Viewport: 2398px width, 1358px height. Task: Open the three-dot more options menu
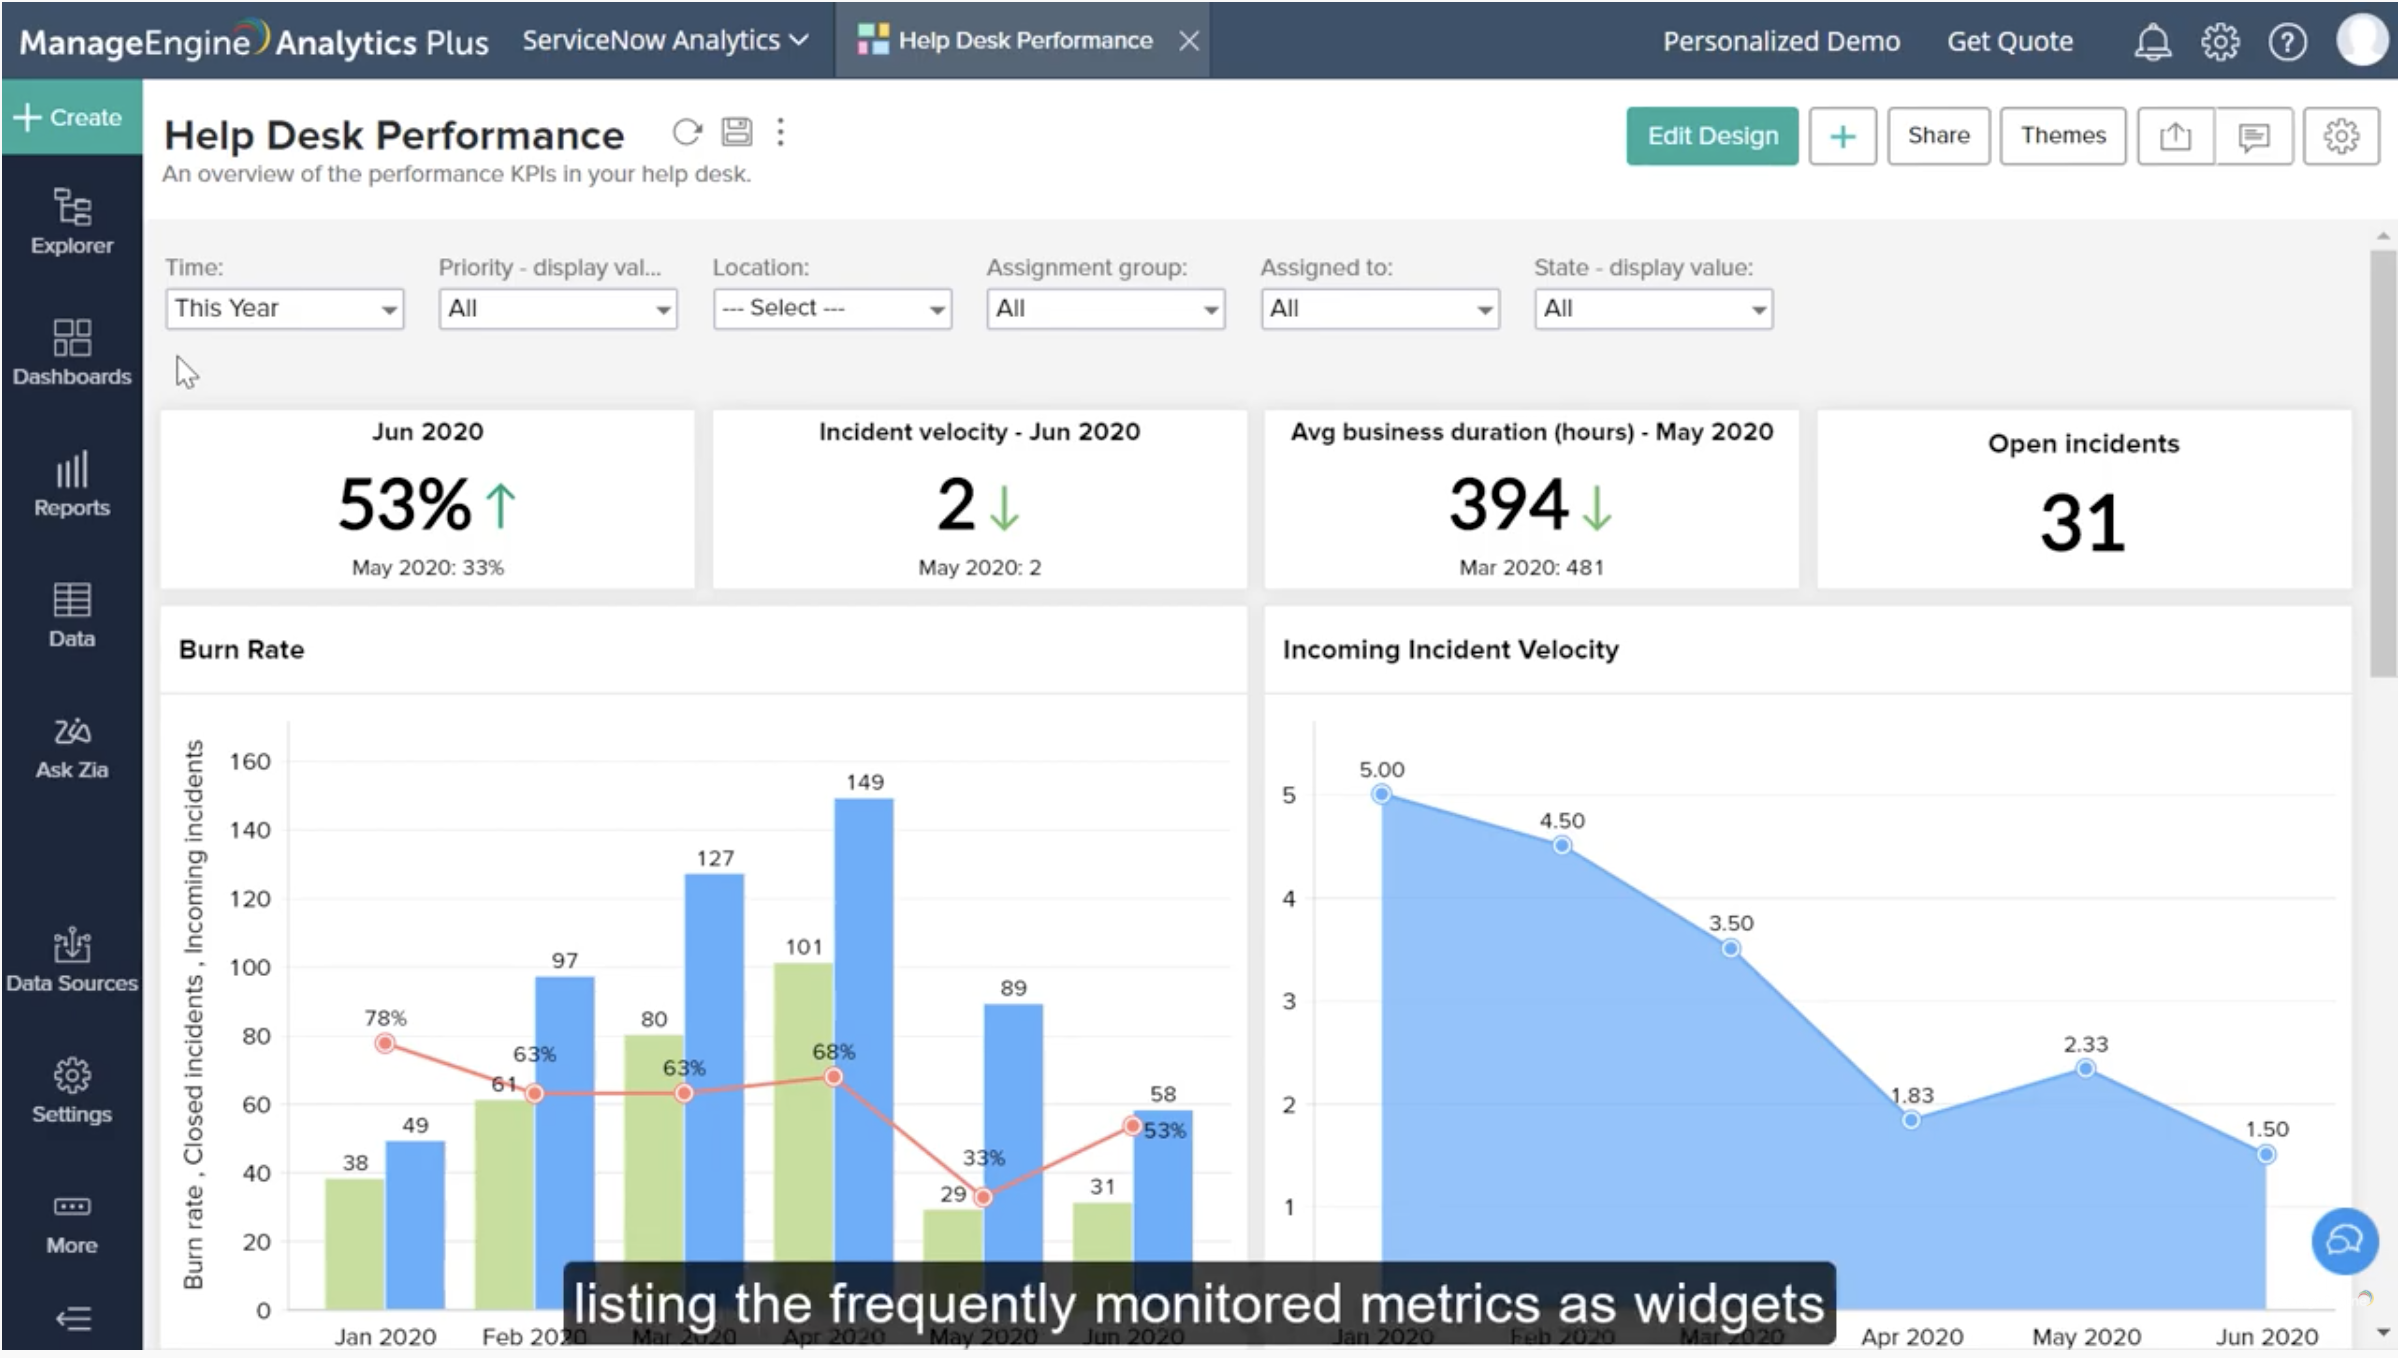click(780, 132)
